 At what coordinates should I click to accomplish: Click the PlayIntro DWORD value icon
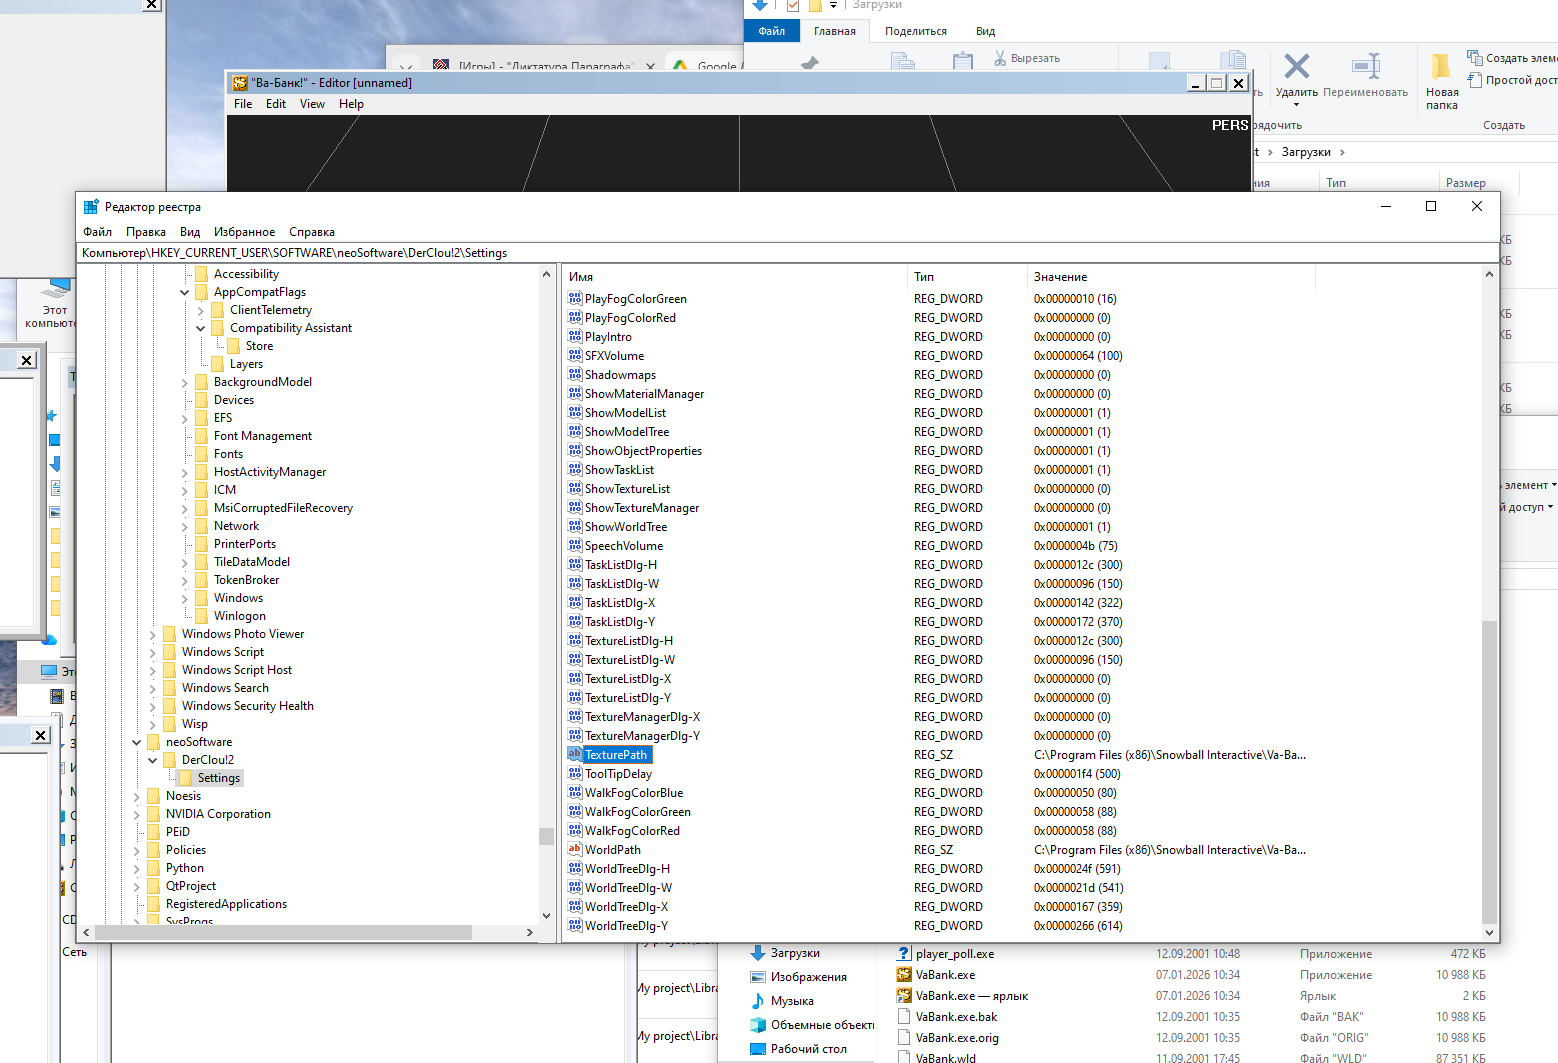pyautogui.click(x=575, y=337)
